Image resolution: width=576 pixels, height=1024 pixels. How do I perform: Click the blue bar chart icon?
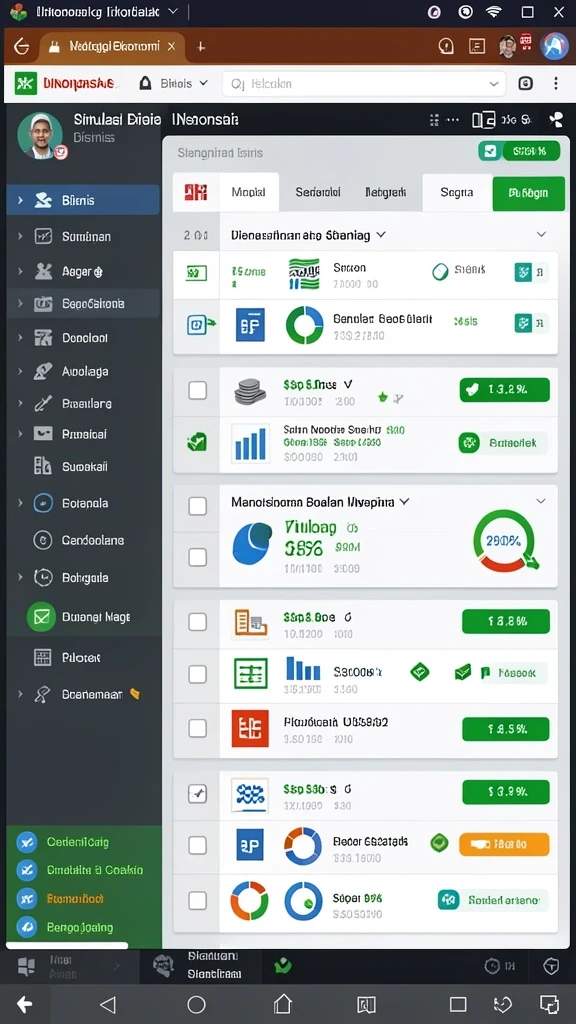[x=250, y=443]
